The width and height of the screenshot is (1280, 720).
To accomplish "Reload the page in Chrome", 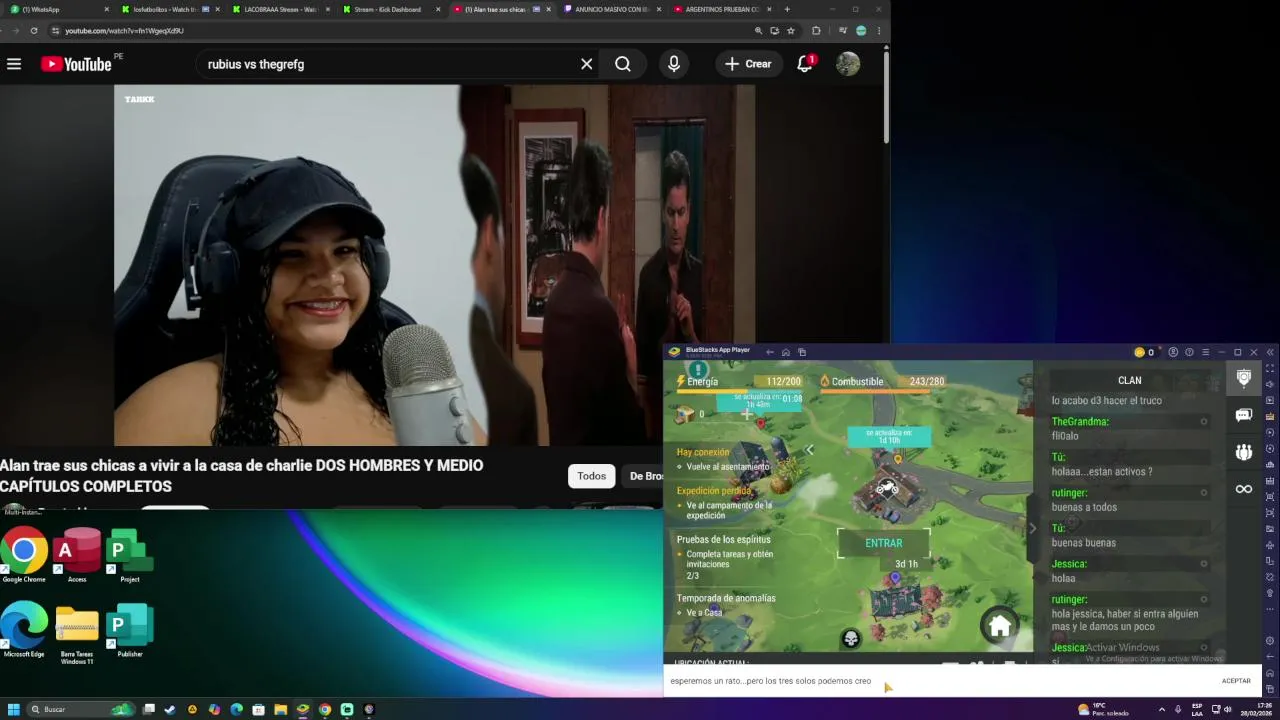I will [x=34, y=31].
